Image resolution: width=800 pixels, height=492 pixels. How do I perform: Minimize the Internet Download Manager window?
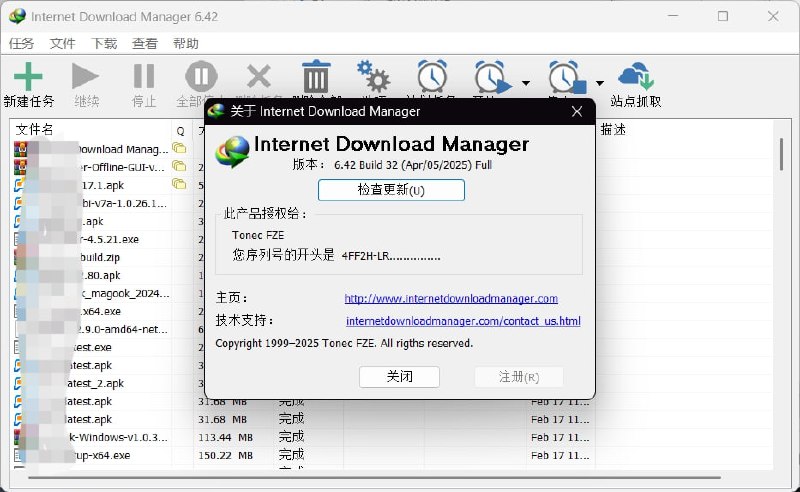click(x=673, y=16)
